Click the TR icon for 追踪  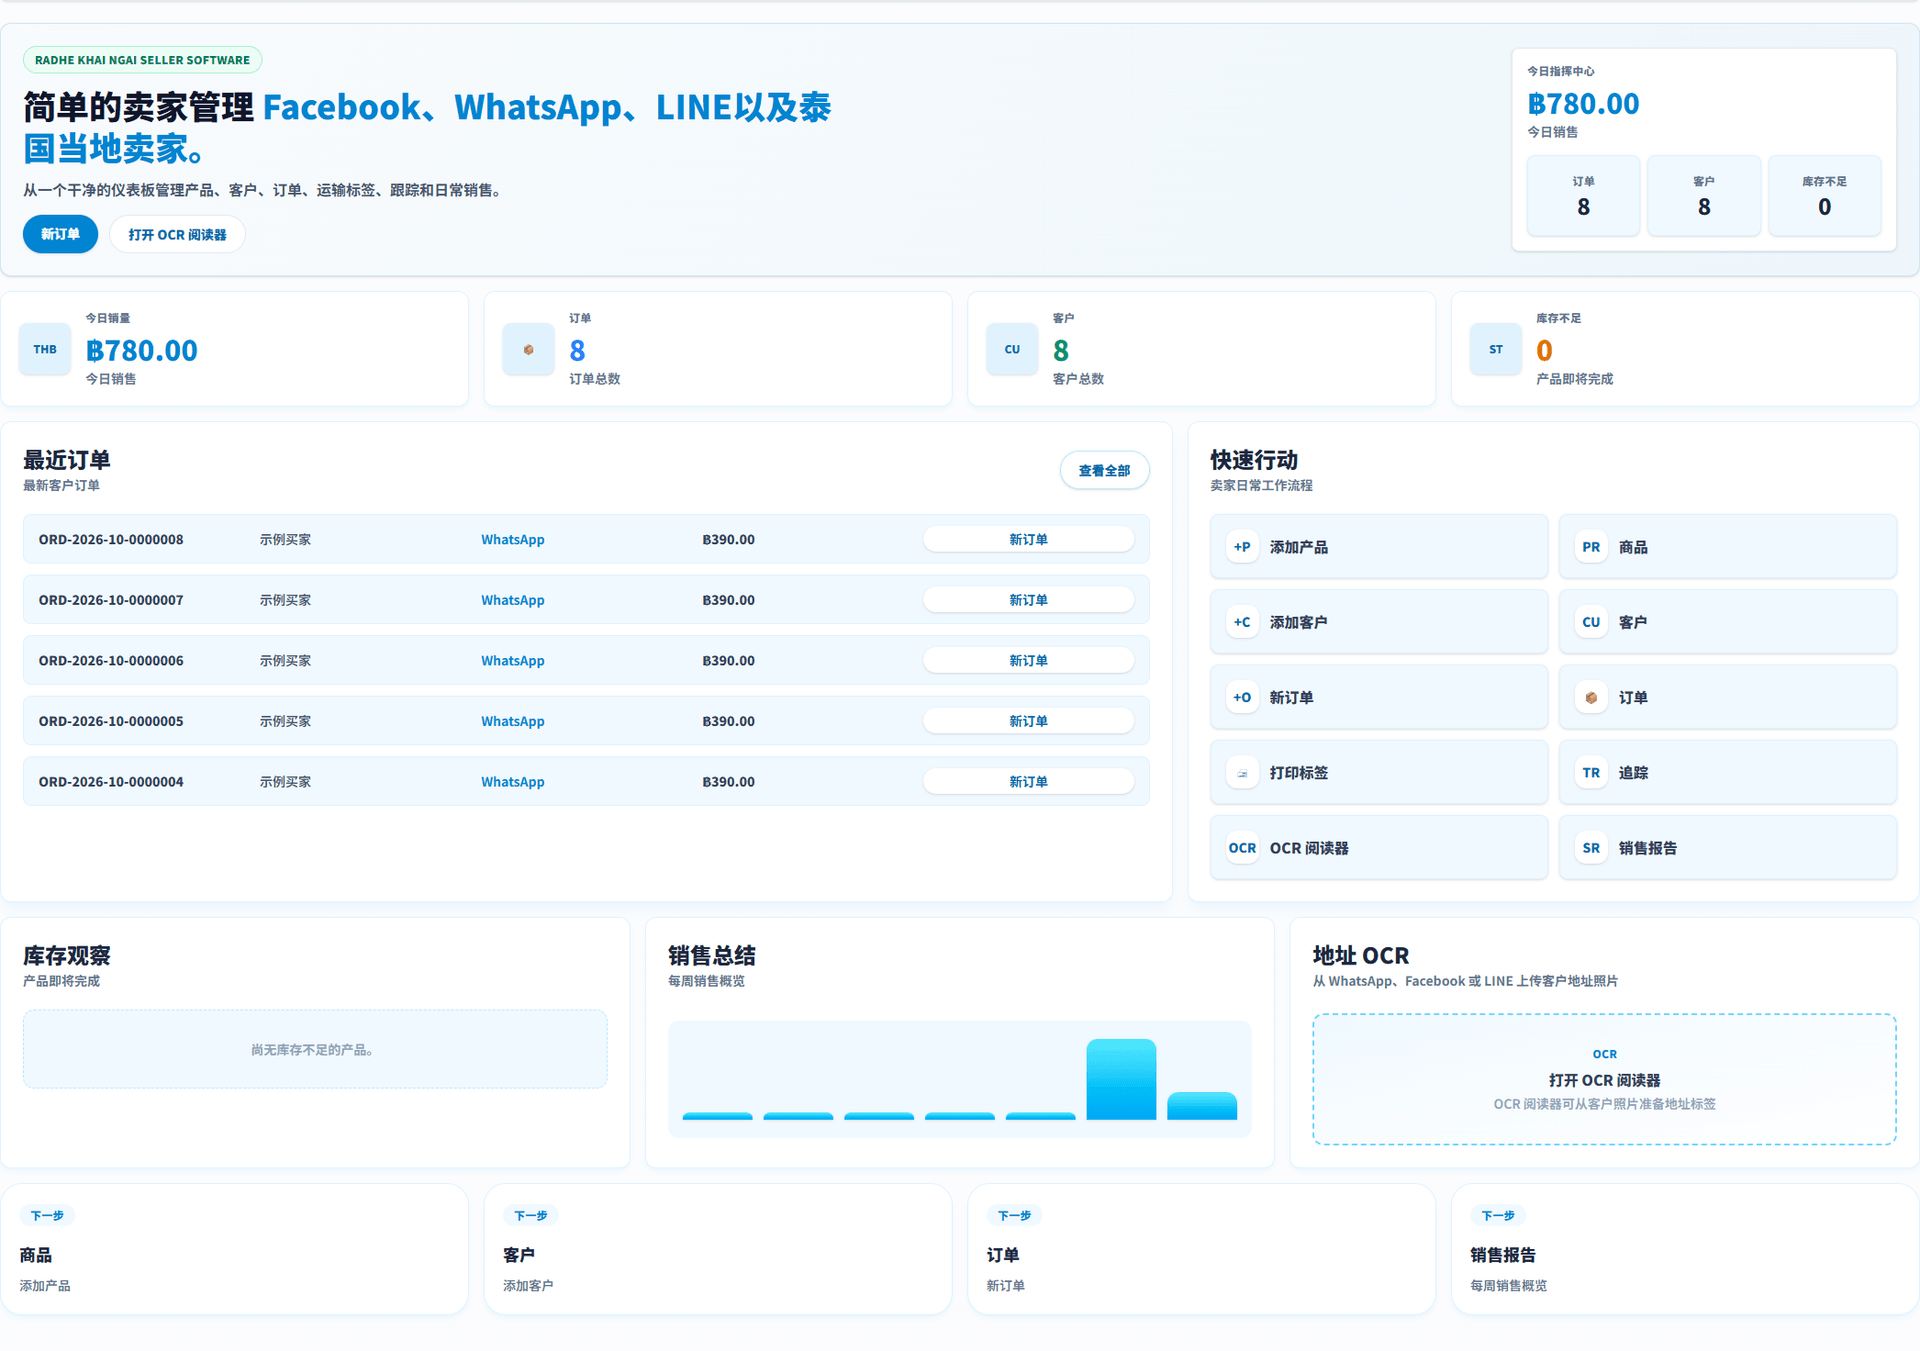click(1591, 773)
